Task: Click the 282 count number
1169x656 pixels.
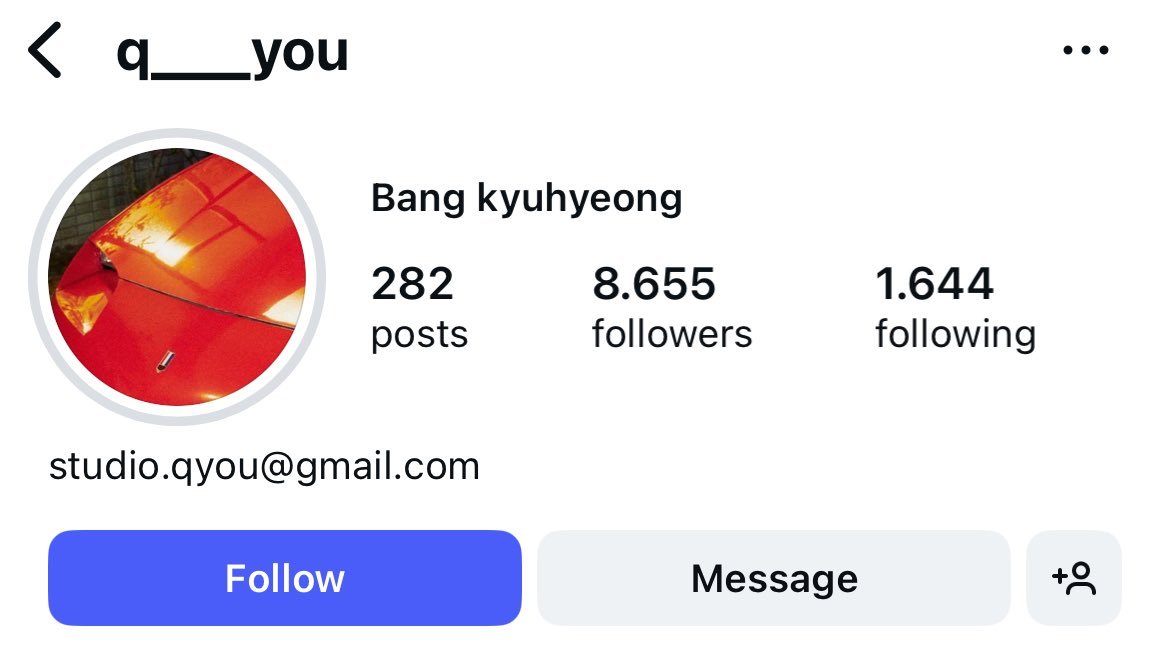Action: click(412, 284)
